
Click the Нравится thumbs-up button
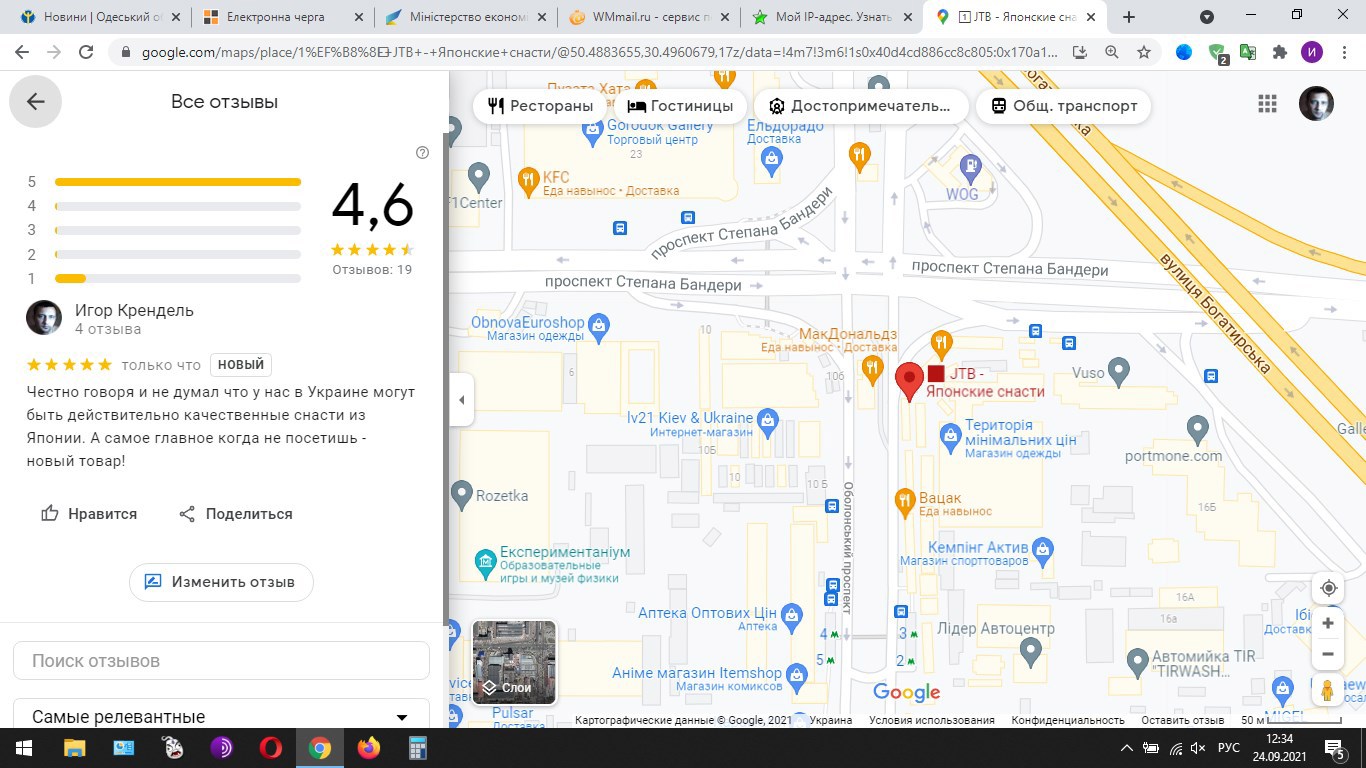point(89,514)
